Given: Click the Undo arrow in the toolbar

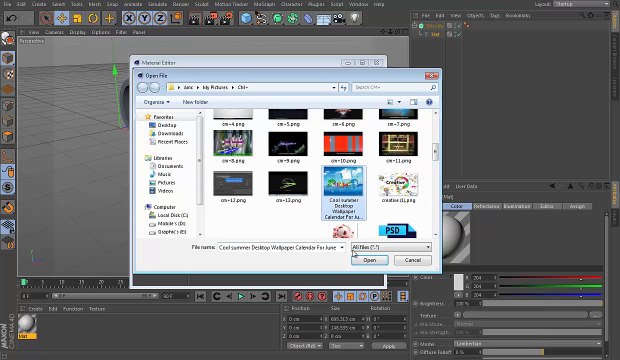Looking at the screenshot, I should (x=11, y=18).
